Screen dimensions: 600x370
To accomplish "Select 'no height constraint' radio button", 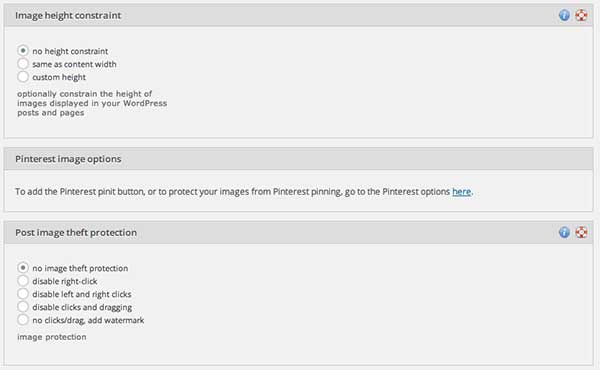I will tap(23, 51).
